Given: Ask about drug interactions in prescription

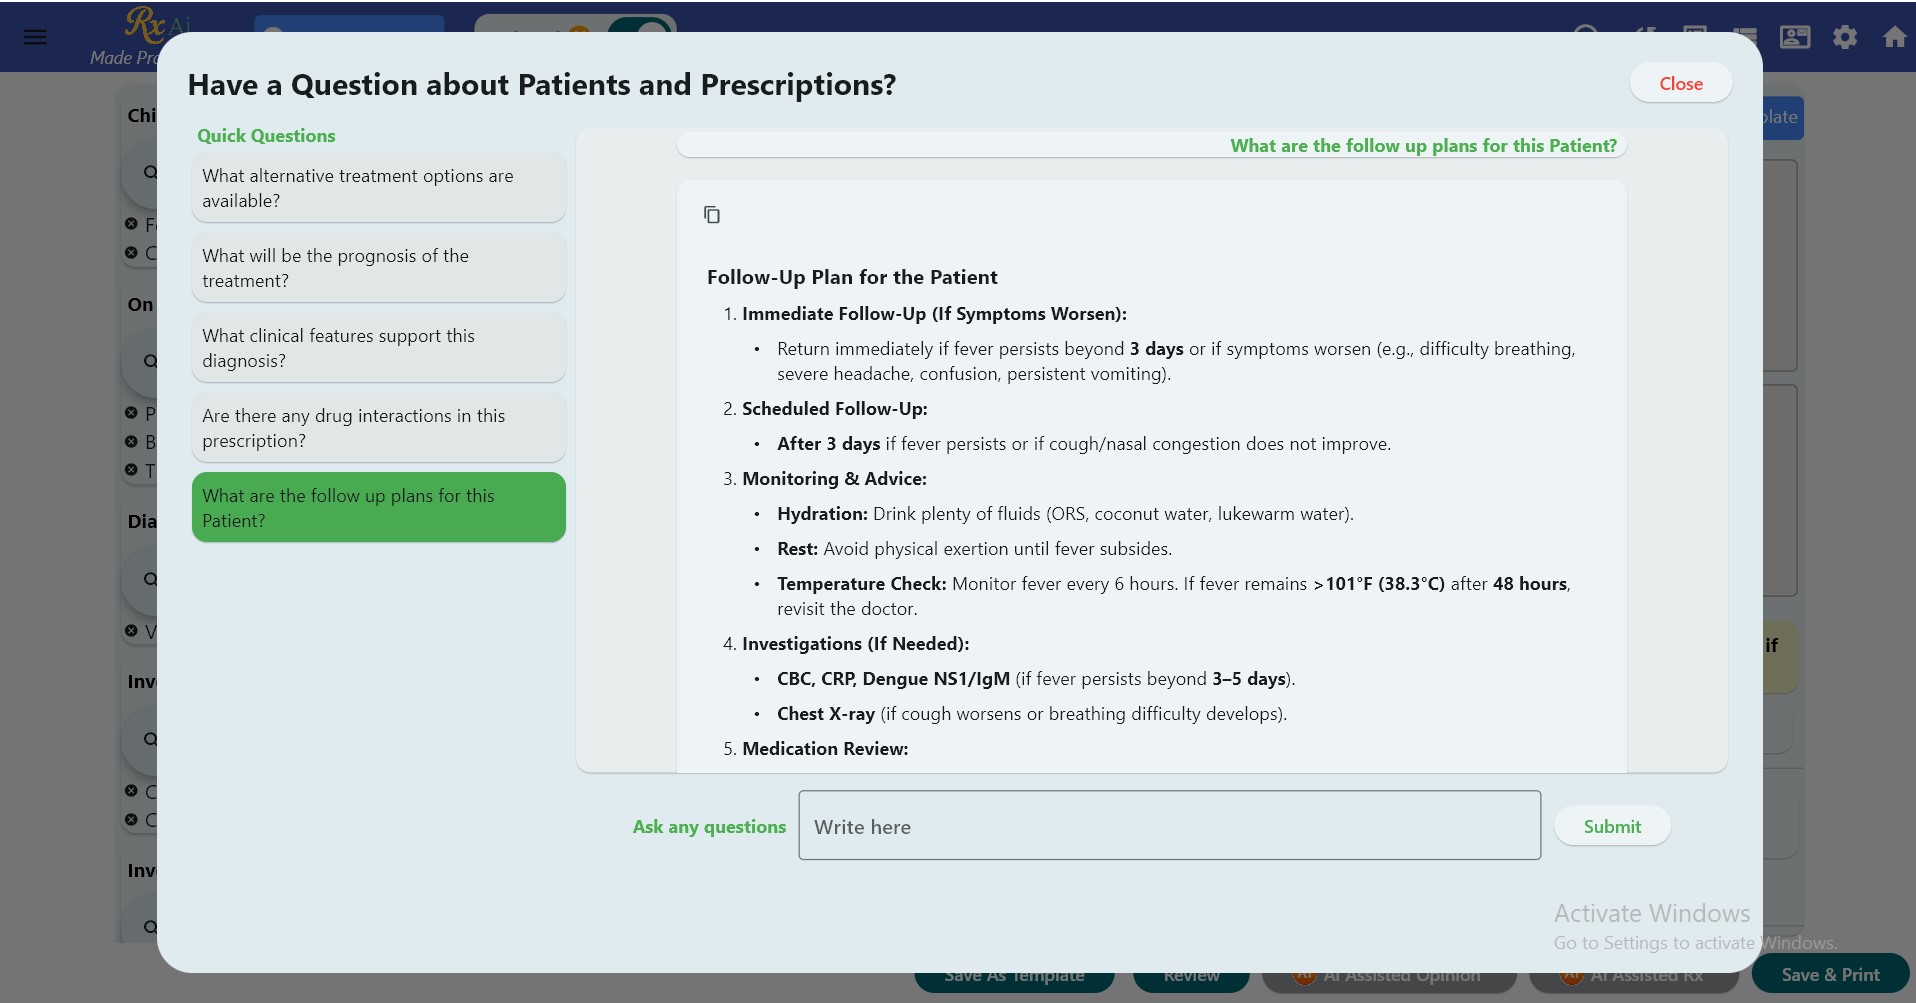Looking at the screenshot, I should (x=378, y=428).
